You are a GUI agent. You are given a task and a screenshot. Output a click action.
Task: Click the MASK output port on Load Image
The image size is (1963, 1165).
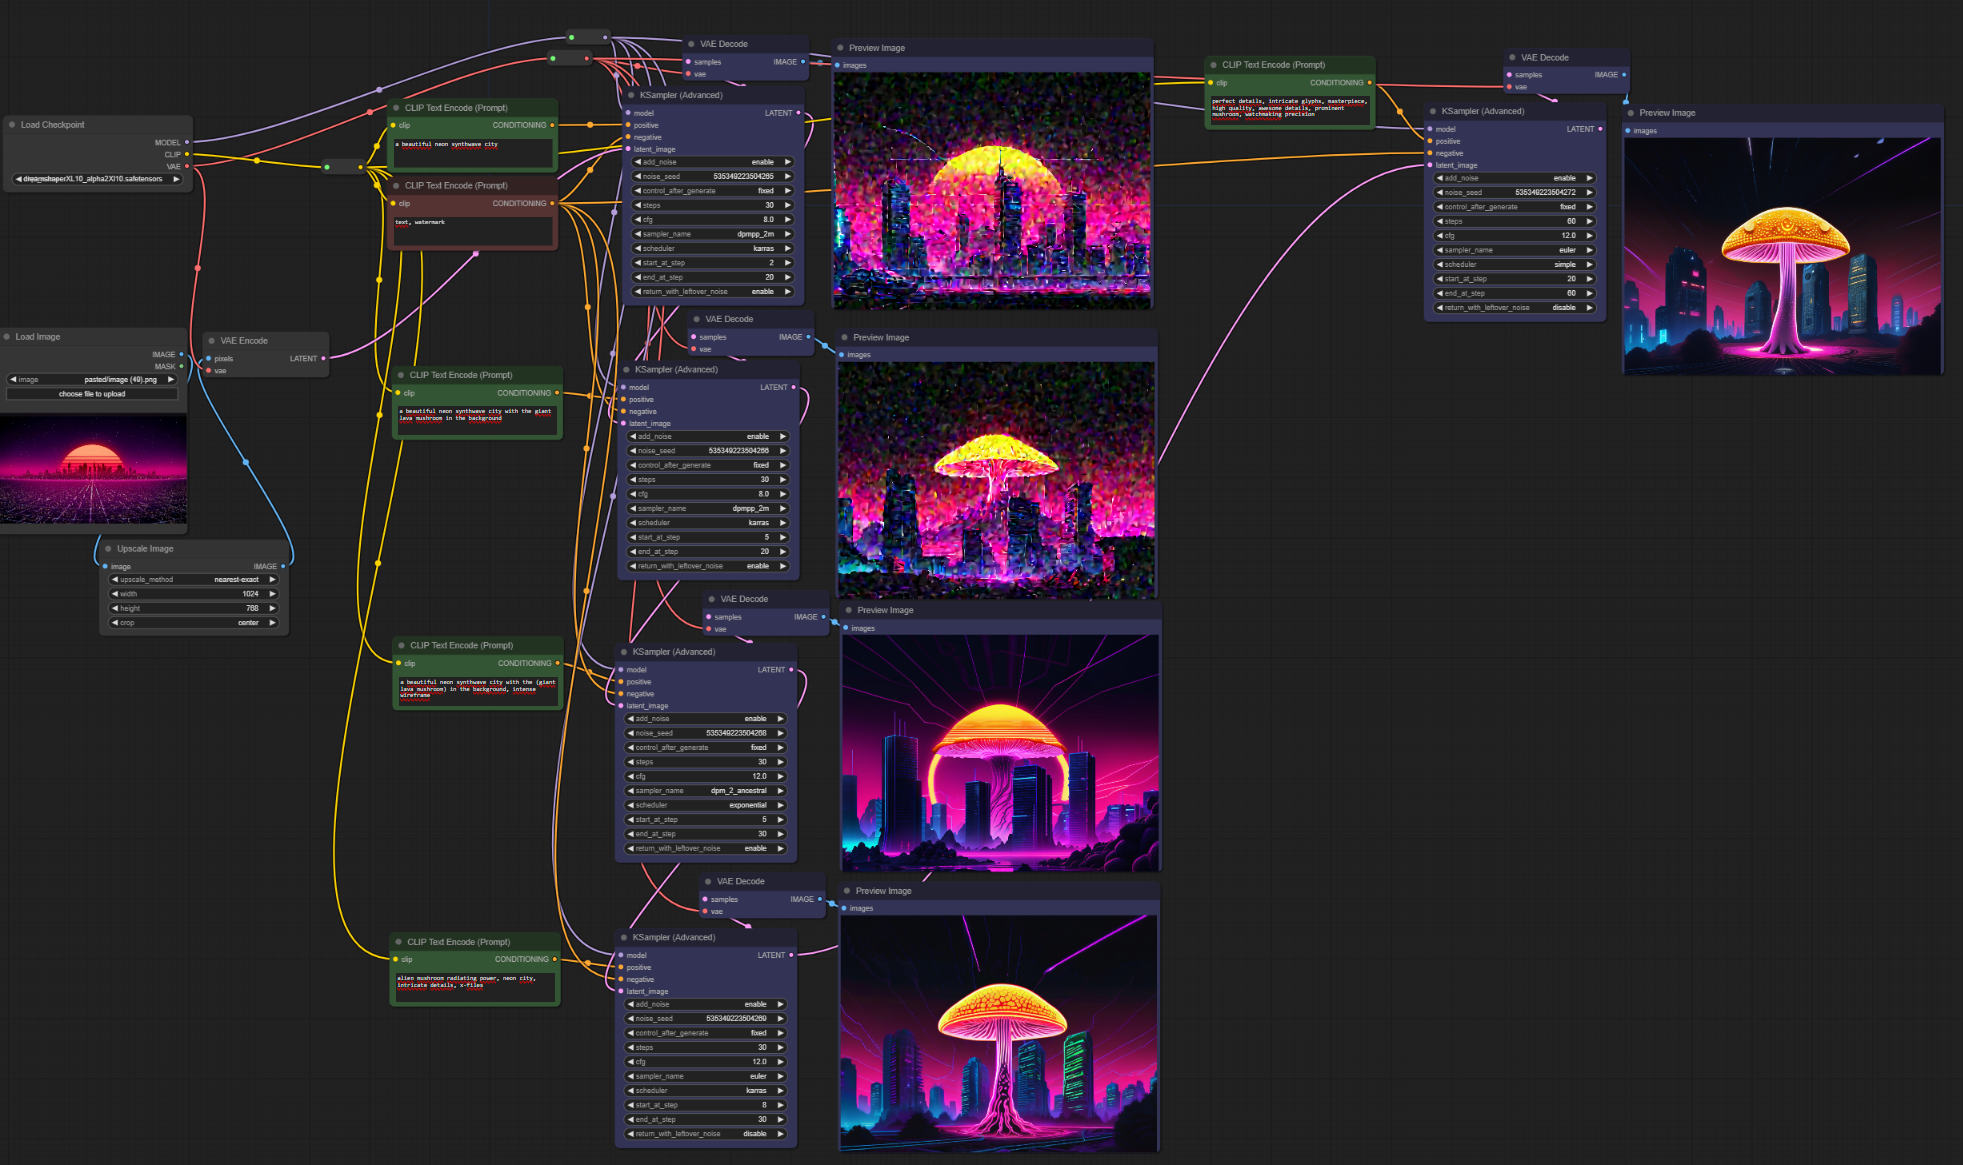181,366
